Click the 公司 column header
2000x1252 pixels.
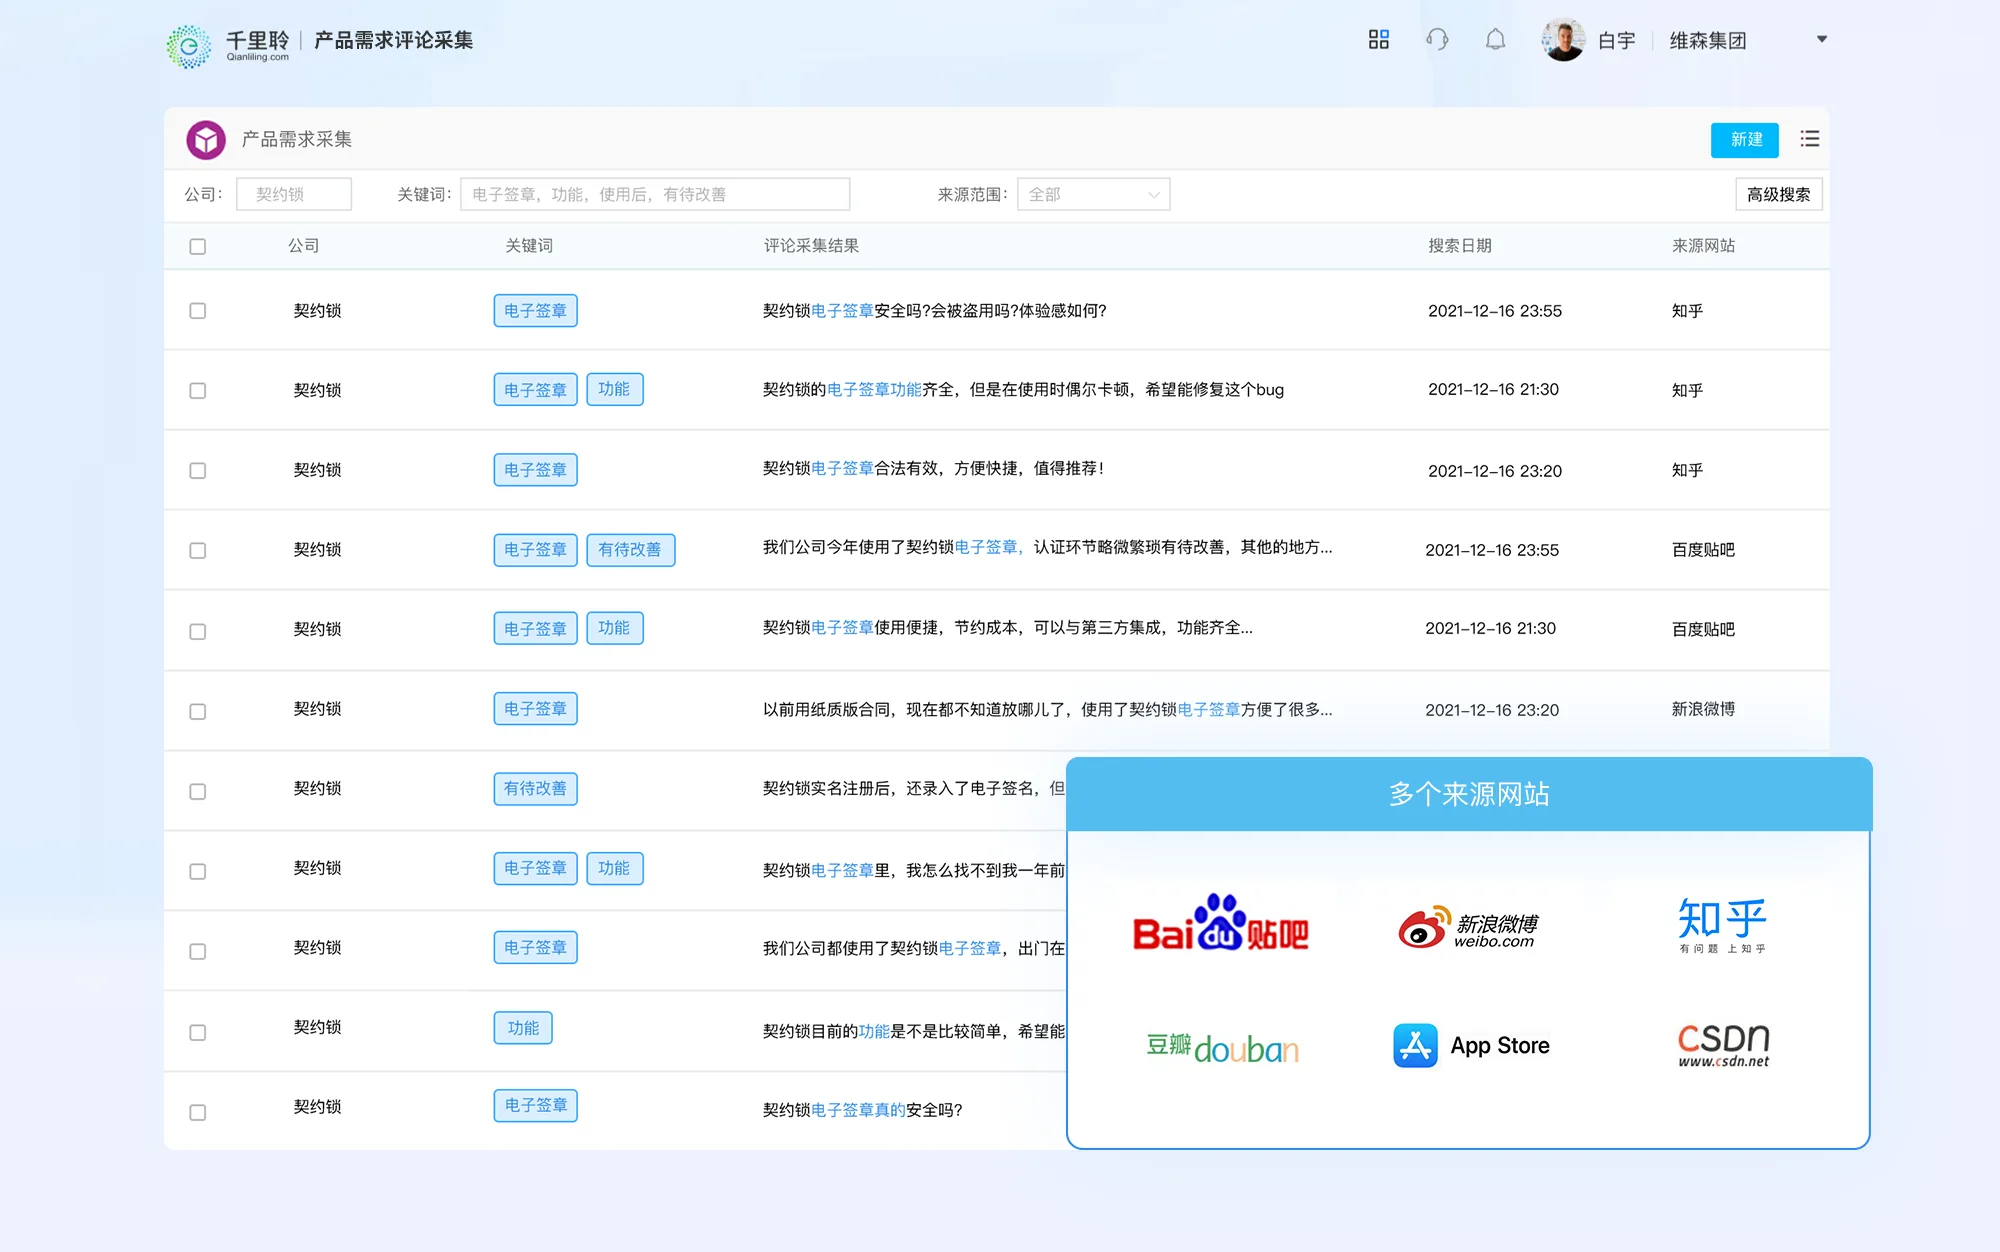click(x=304, y=246)
